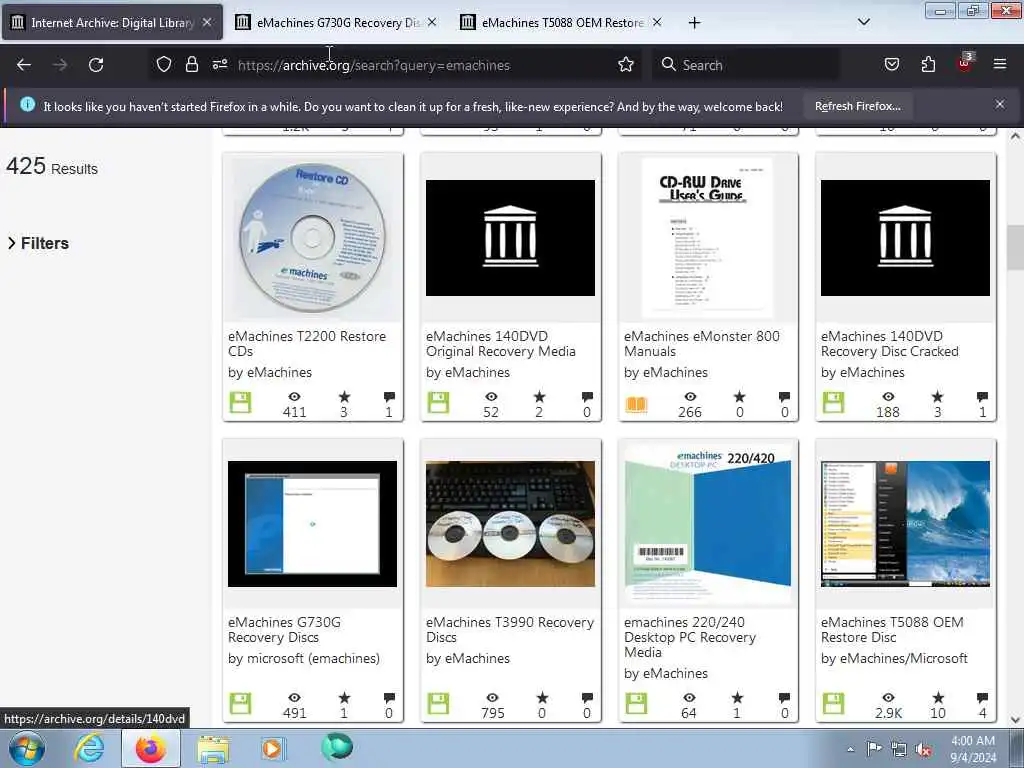Close the Internet Archive tab
1024x768 pixels.
click(206, 22)
